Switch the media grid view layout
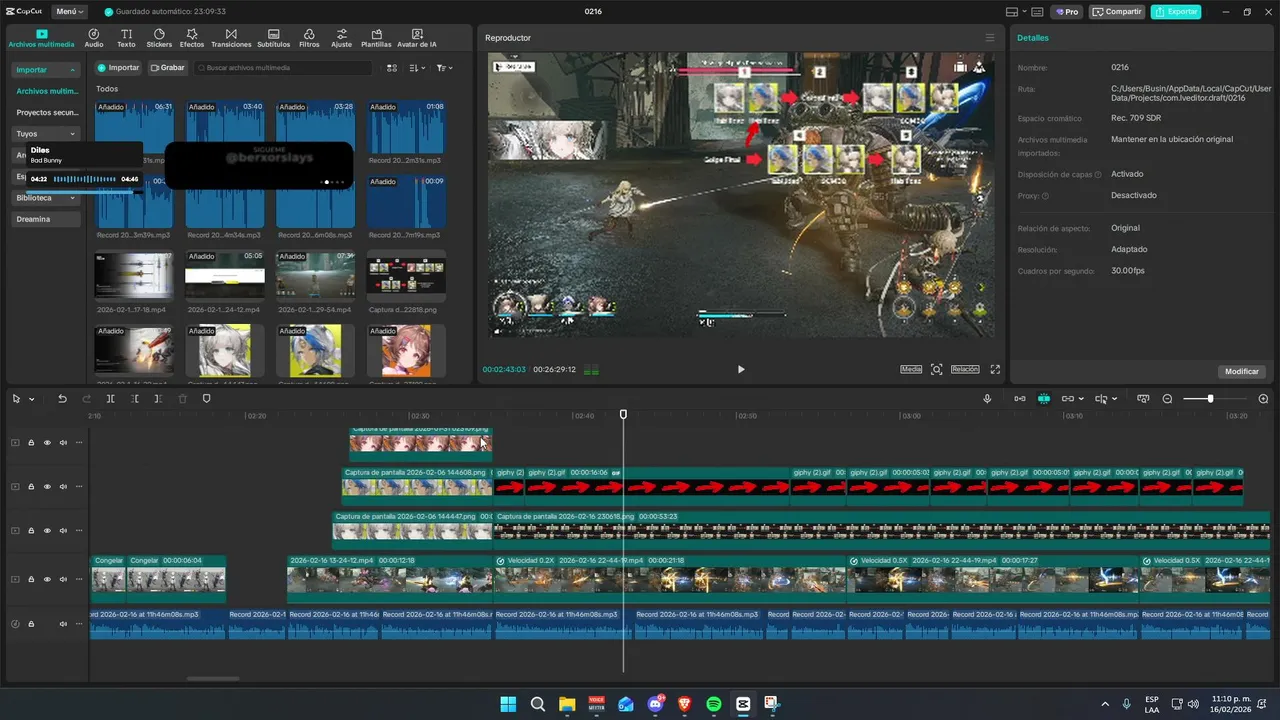Viewport: 1280px width, 720px height. (x=392, y=68)
